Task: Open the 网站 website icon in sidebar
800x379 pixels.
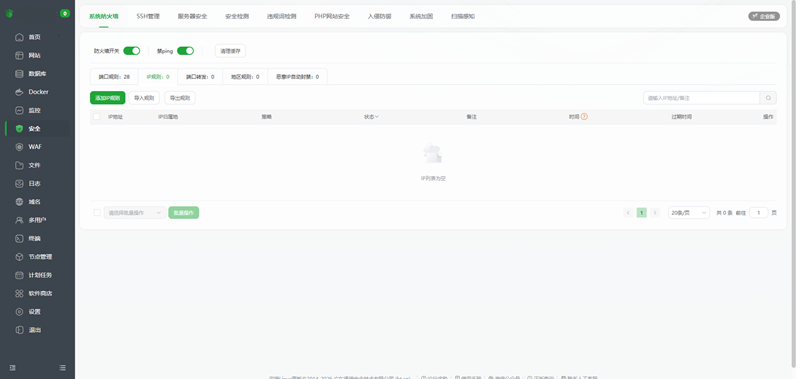Action: point(19,56)
